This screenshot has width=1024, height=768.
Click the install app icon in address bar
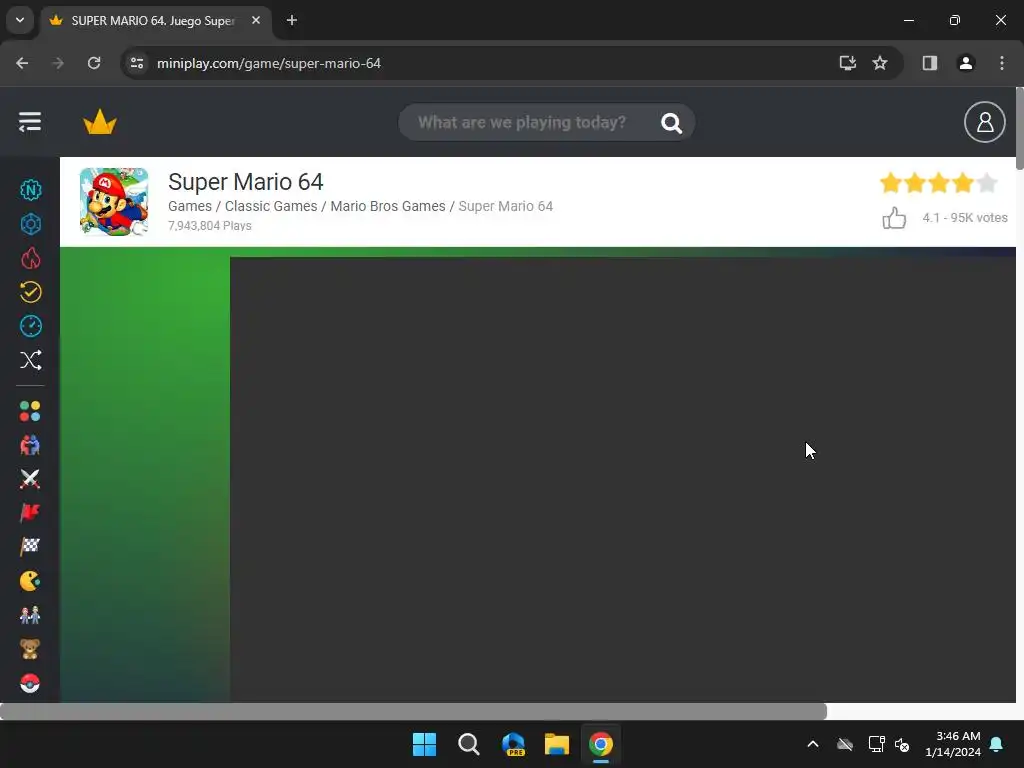848,63
